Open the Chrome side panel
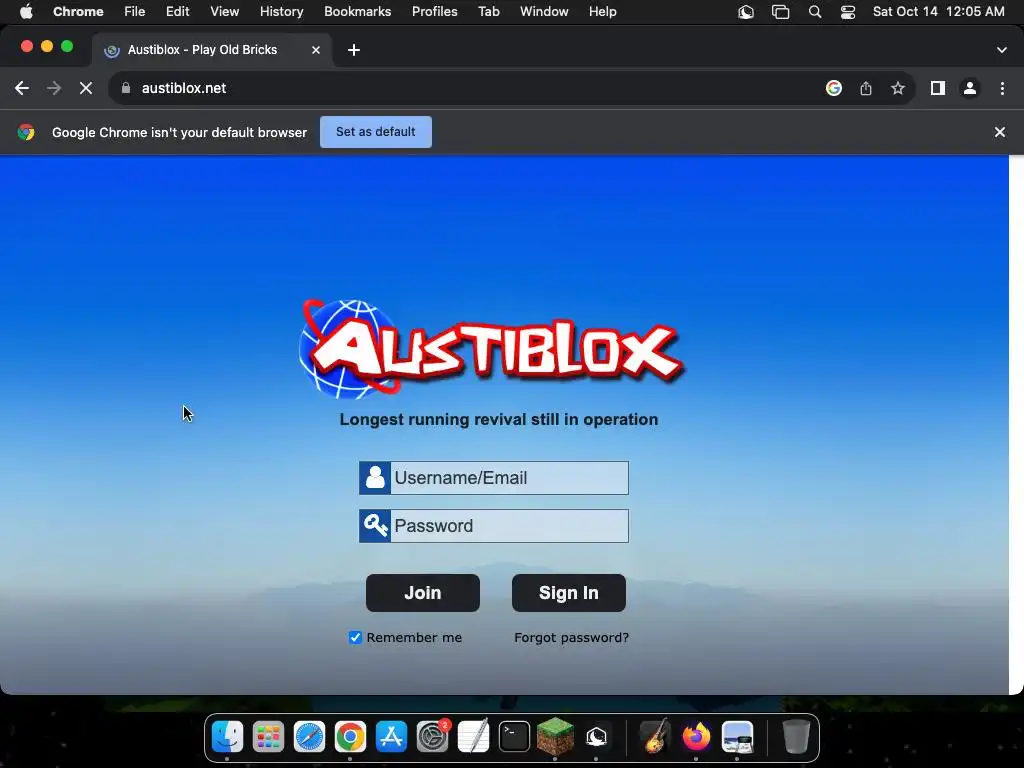Viewport: 1024px width, 768px height. click(938, 88)
